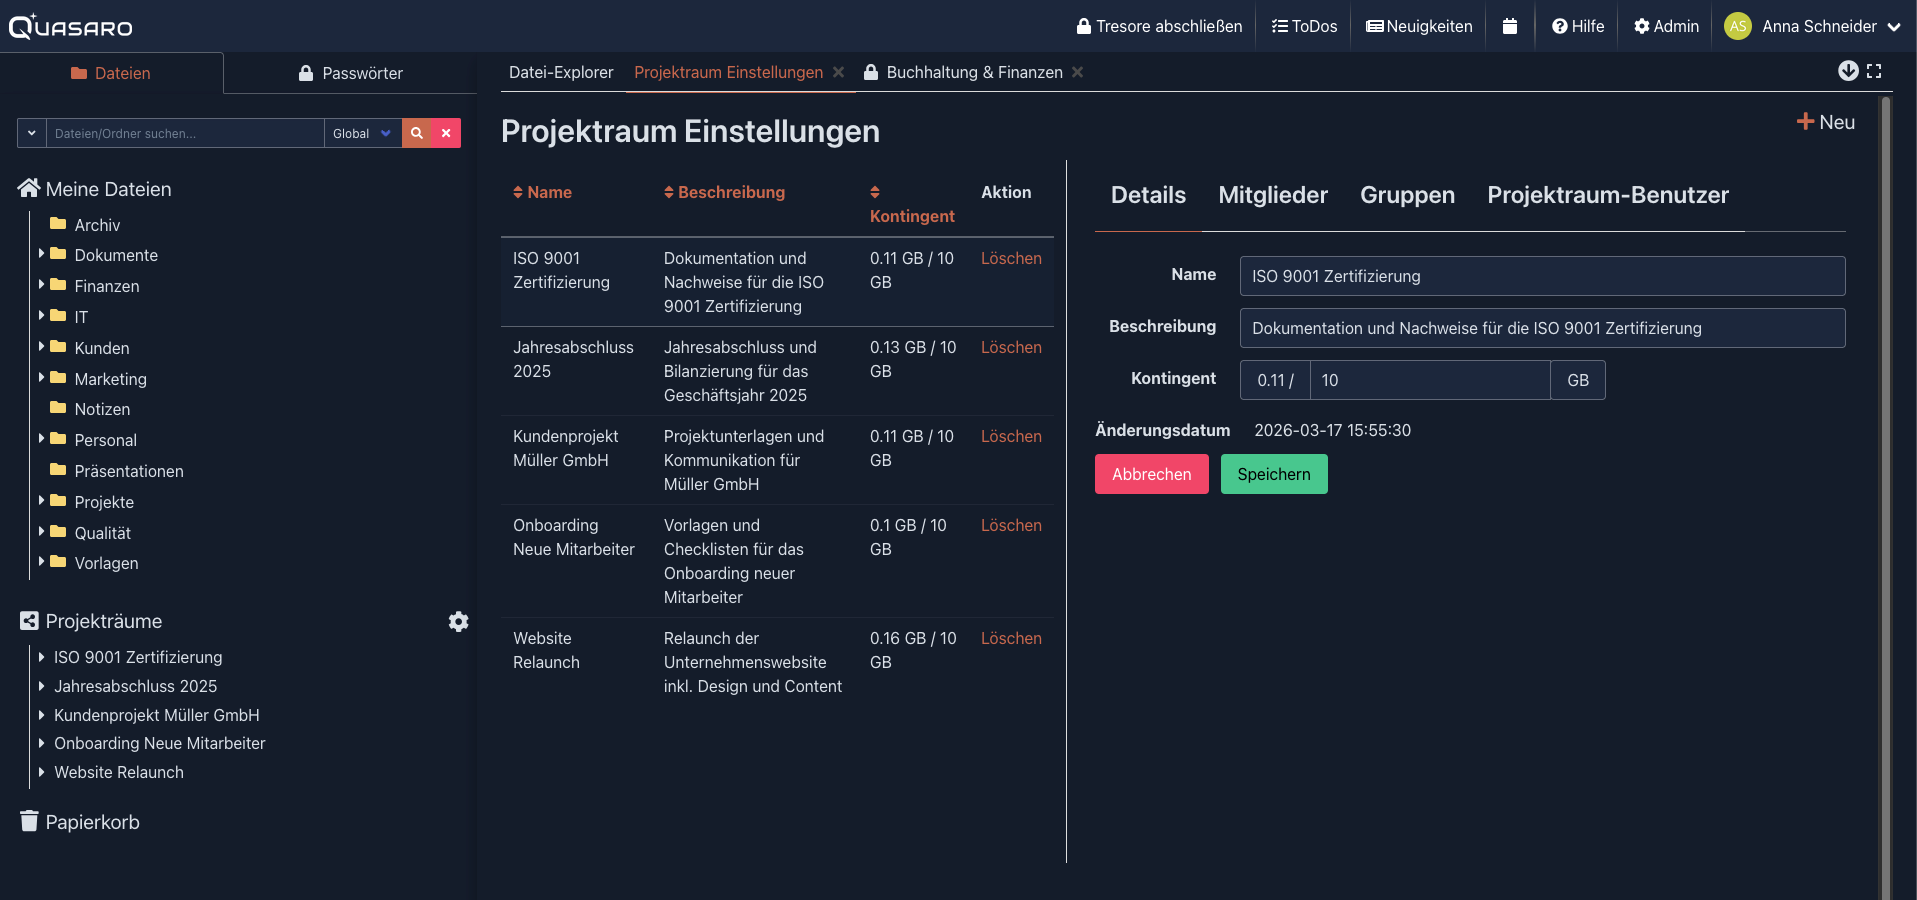Expand the Projekte folder
1917x900 pixels.
pos(42,501)
